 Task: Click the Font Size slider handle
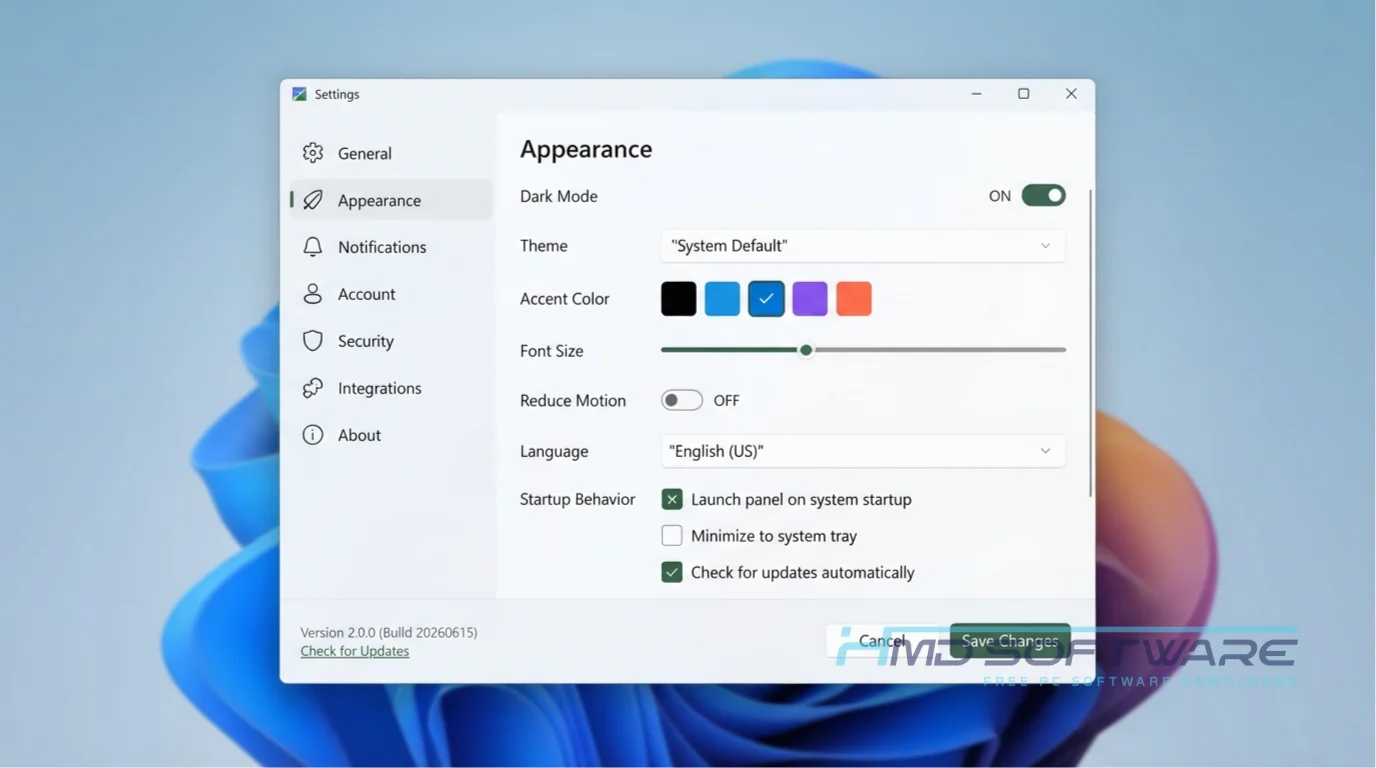tap(806, 350)
